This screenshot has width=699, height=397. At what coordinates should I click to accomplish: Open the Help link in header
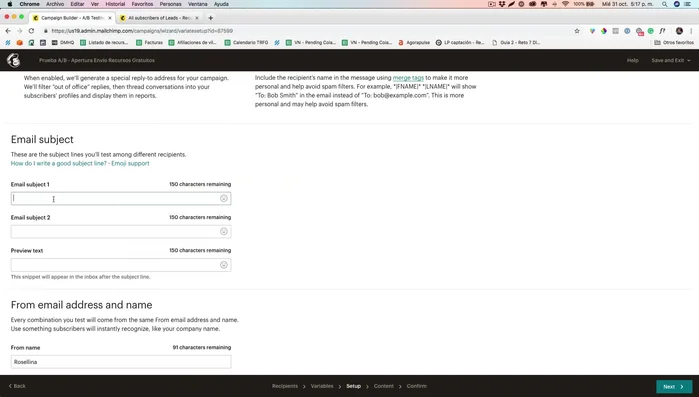[x=633, y=60]
